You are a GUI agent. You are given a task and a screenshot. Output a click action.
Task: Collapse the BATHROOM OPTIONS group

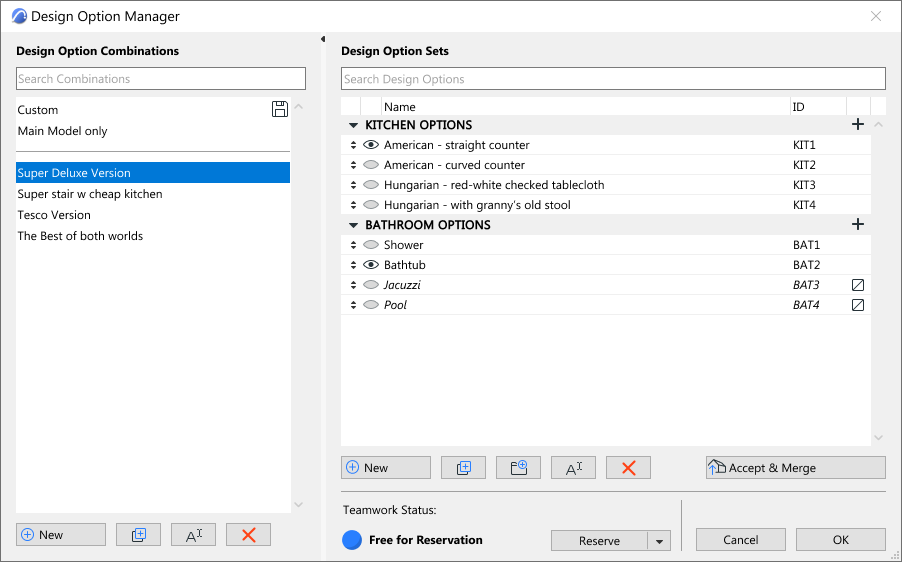[x=353, y=225]
